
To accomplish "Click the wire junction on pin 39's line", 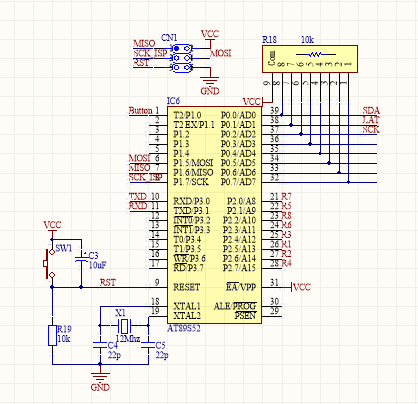I will (x=282, y=115).
